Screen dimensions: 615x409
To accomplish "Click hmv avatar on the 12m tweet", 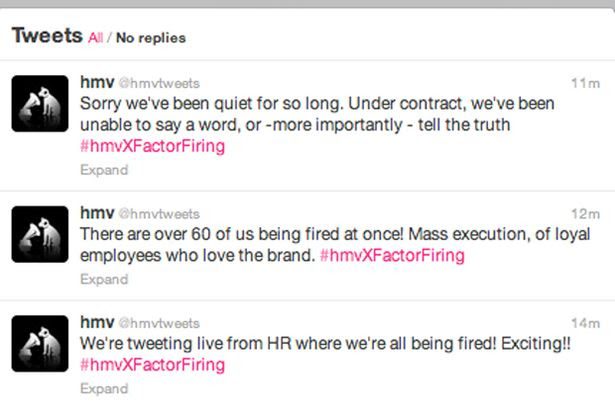I will (40, 234).
